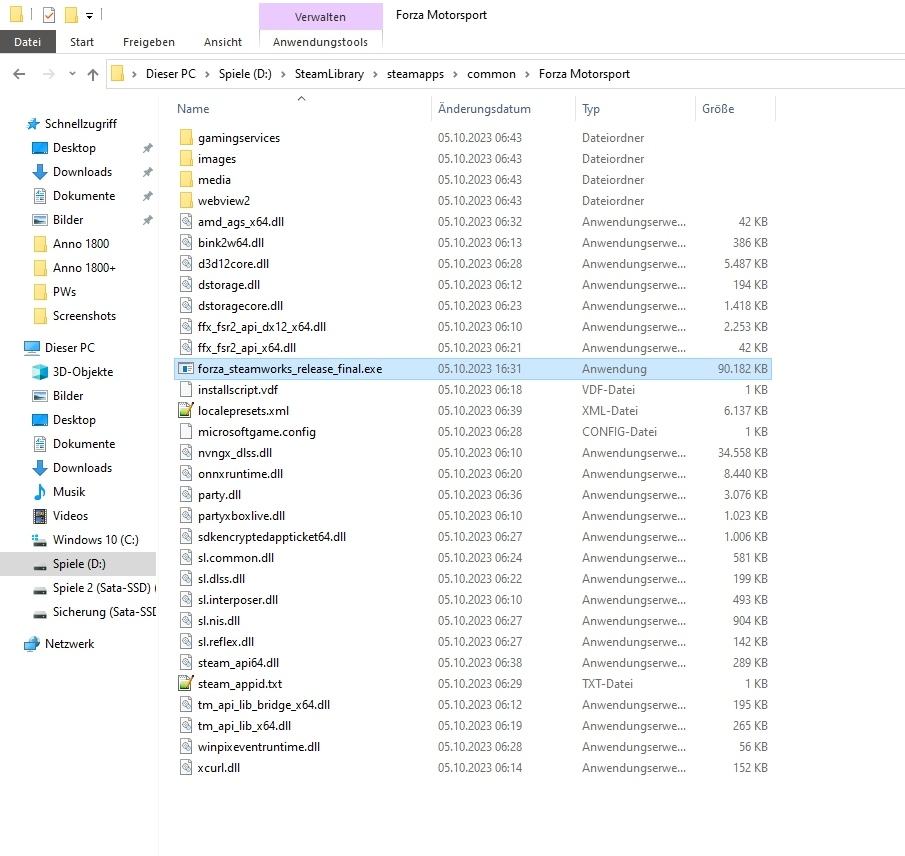Expand the chevron after Dieser PC breadcrumb
Viewport: 905px width, 856px height.
(x=207, y=74)
